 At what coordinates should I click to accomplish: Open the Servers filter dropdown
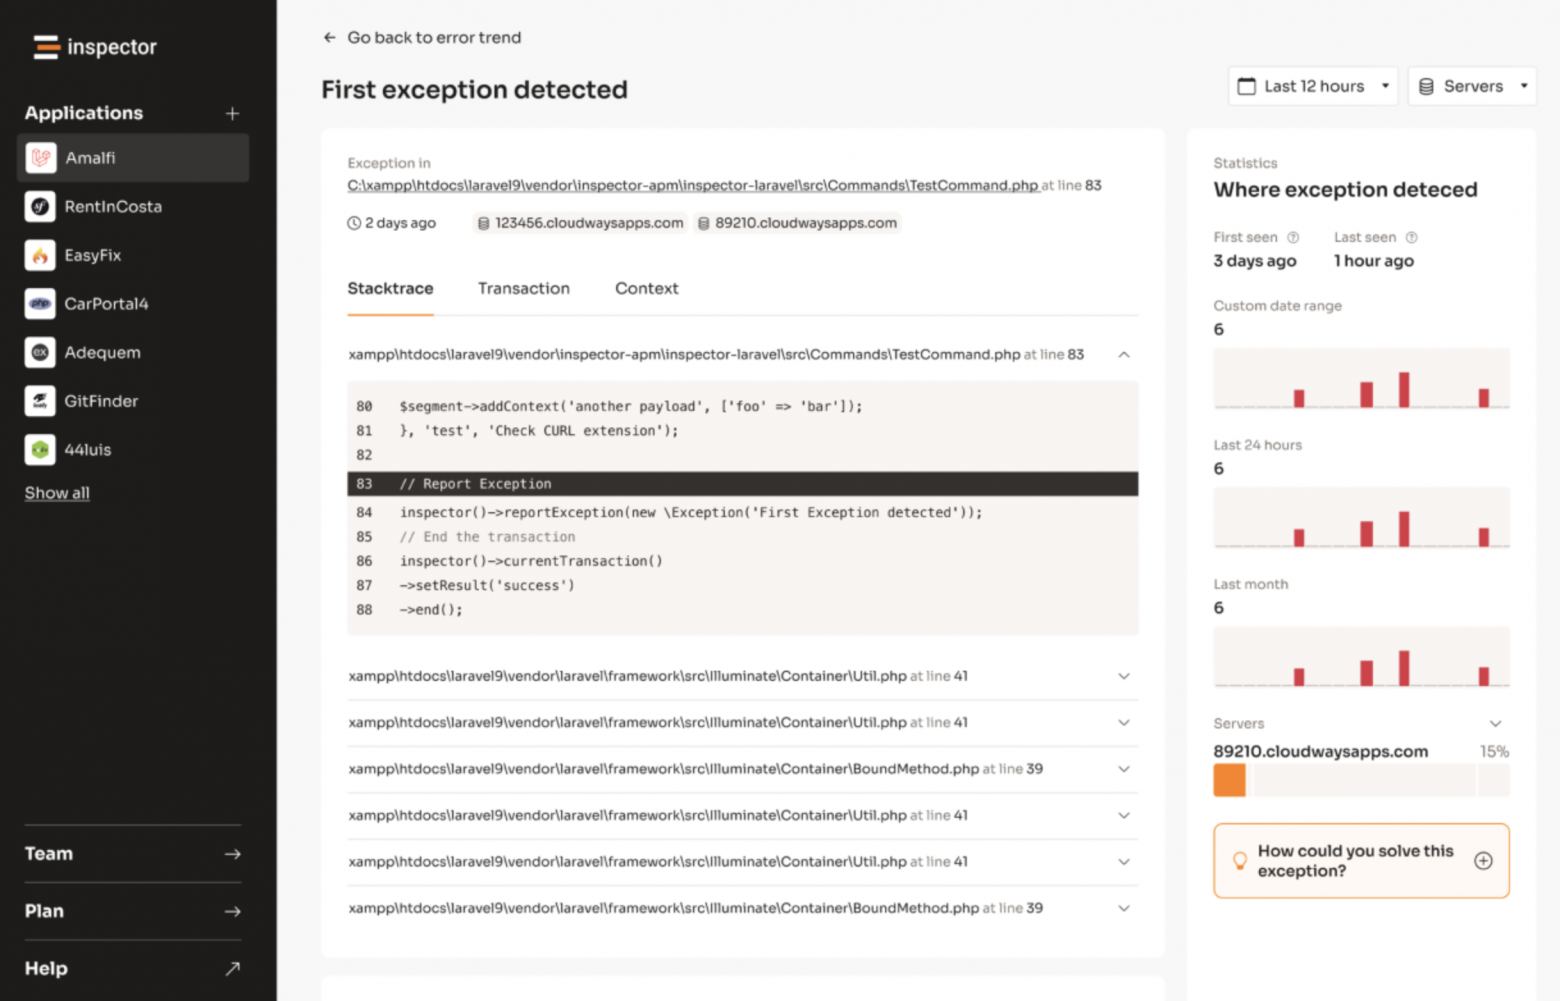pyautogui.click(x=1471, y=86)
